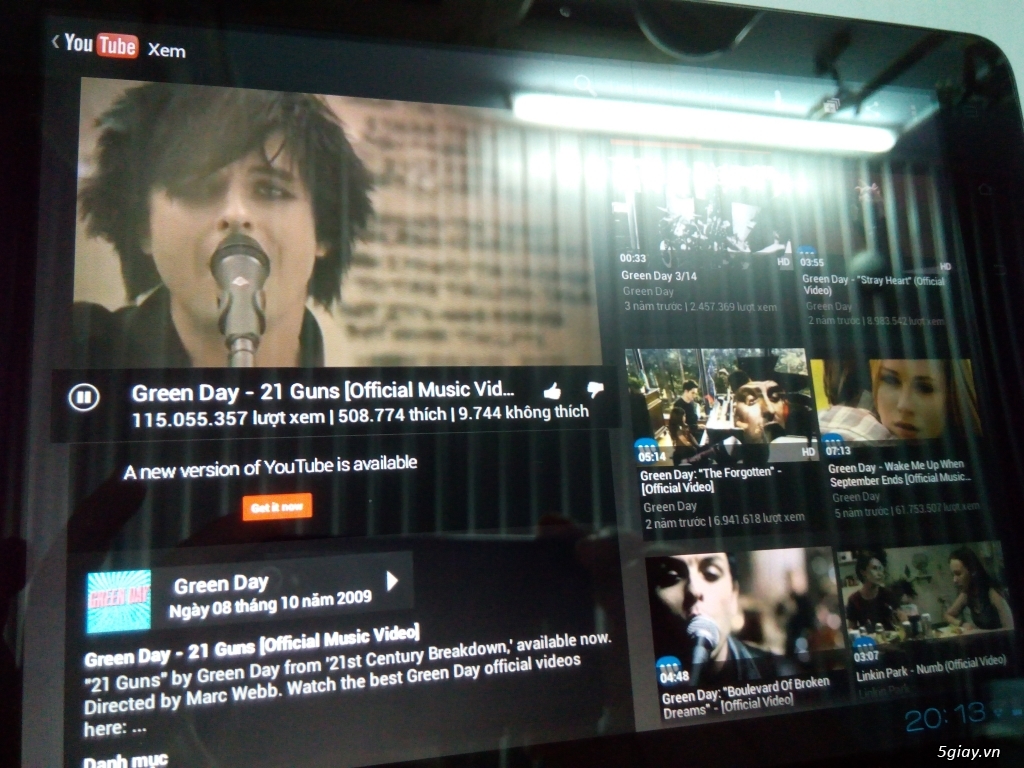Tap the add-to-playlist stack icon

coord(831,105)
